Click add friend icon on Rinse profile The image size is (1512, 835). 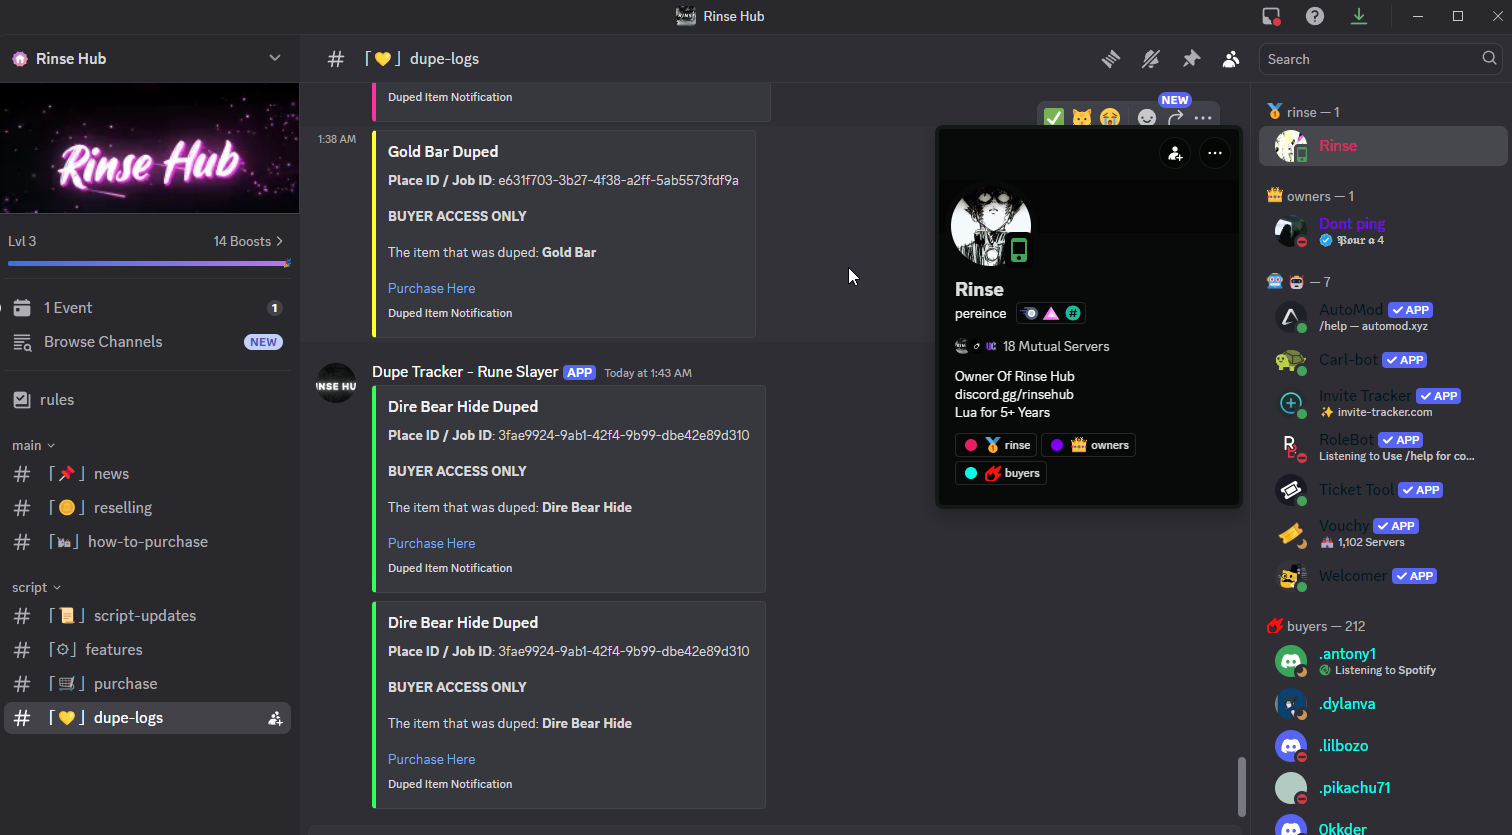(x=1175, y=153)
